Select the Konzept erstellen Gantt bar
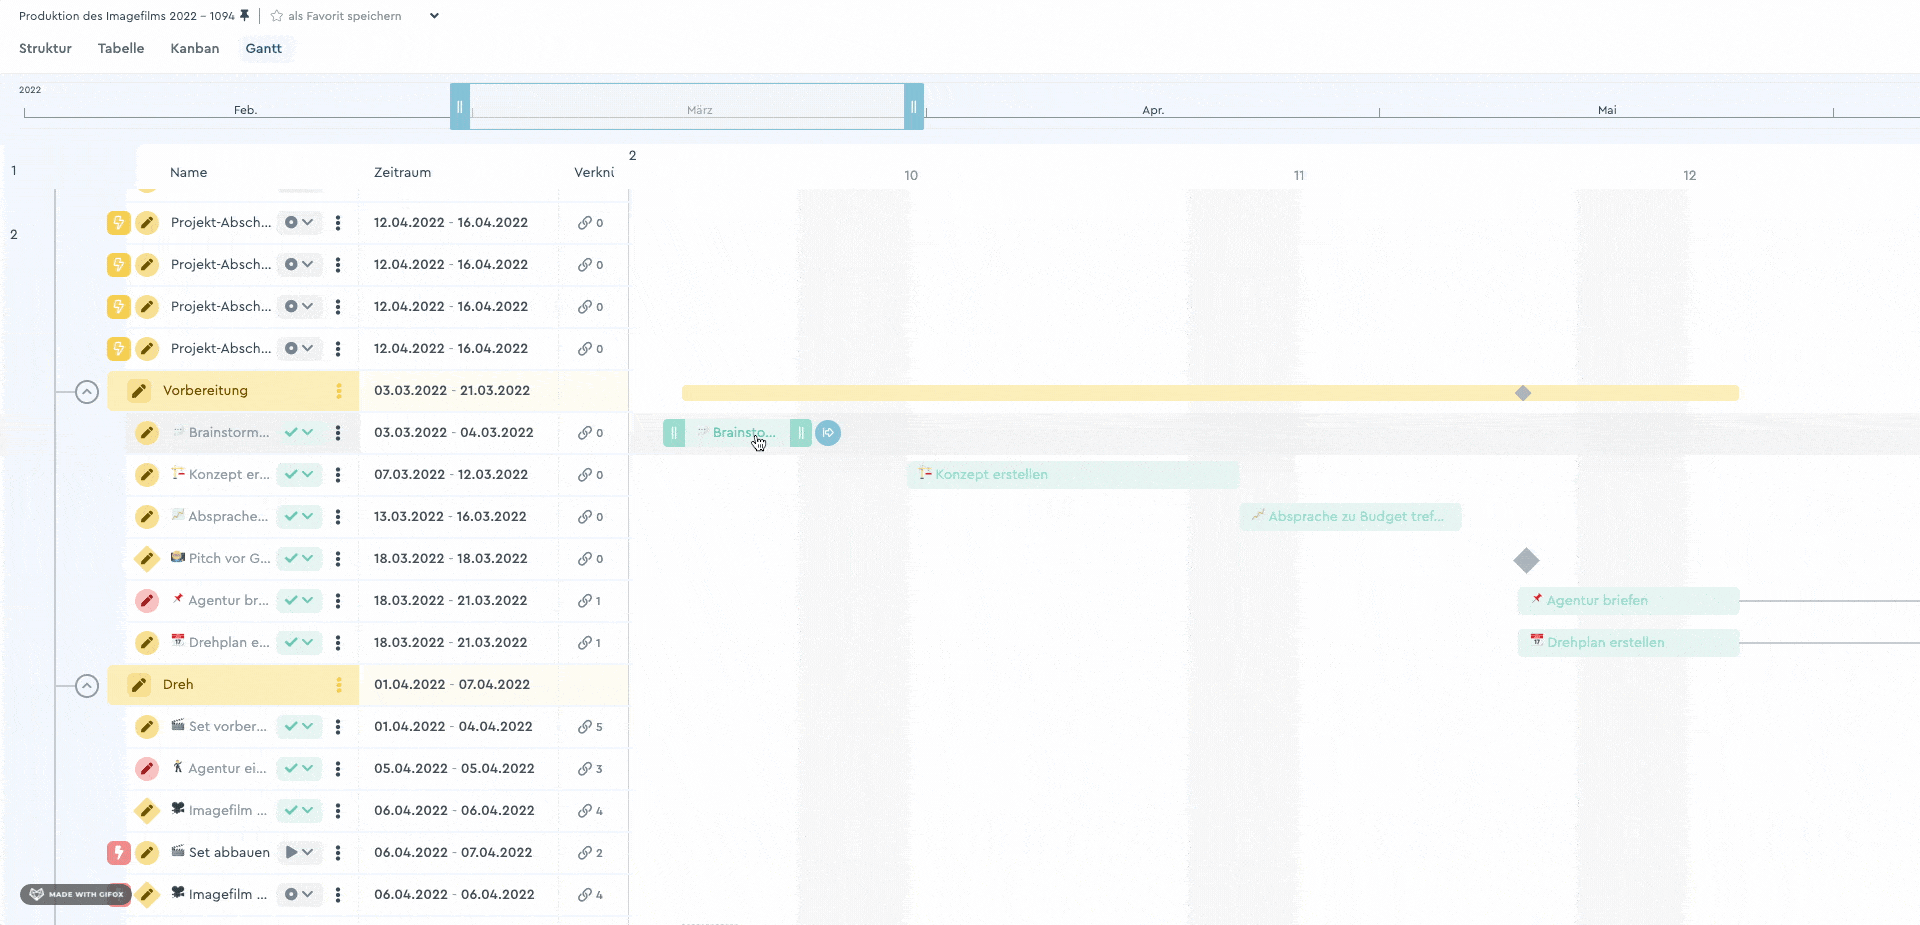This screenshot has height=925, width=1920. (1073, 475)
